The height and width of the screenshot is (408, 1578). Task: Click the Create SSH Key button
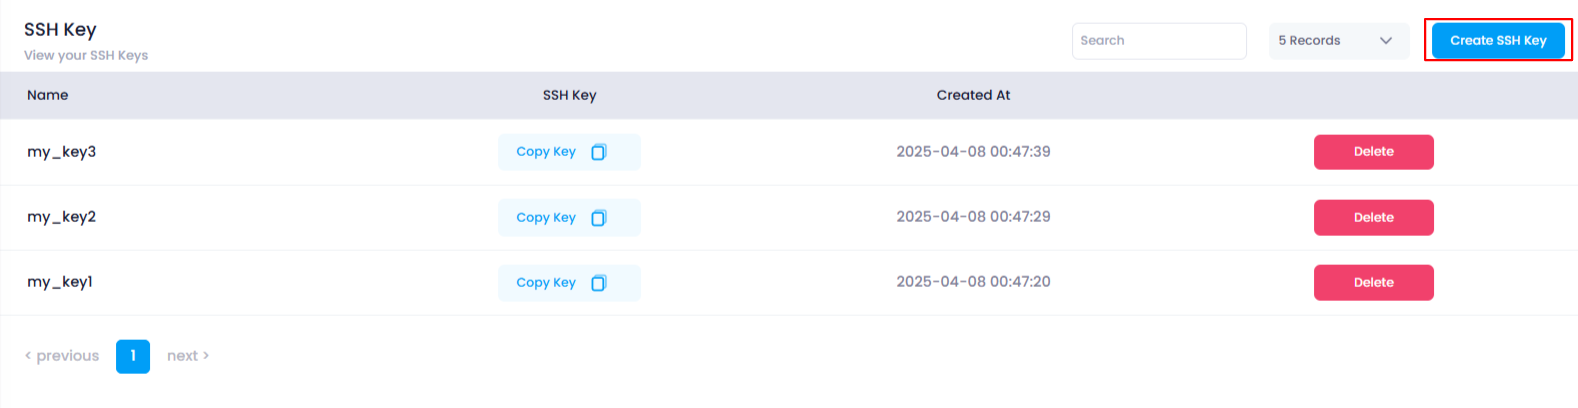coord(1498,41)
